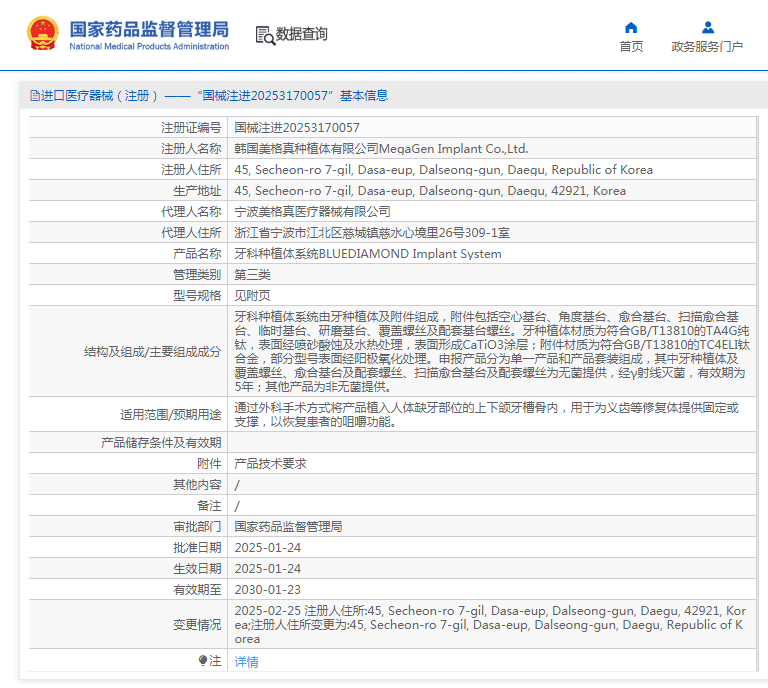Click the 宁波美格真医疗器械有限公司 agent name
The height and width of the screenshot is (688, 768).
312,212
